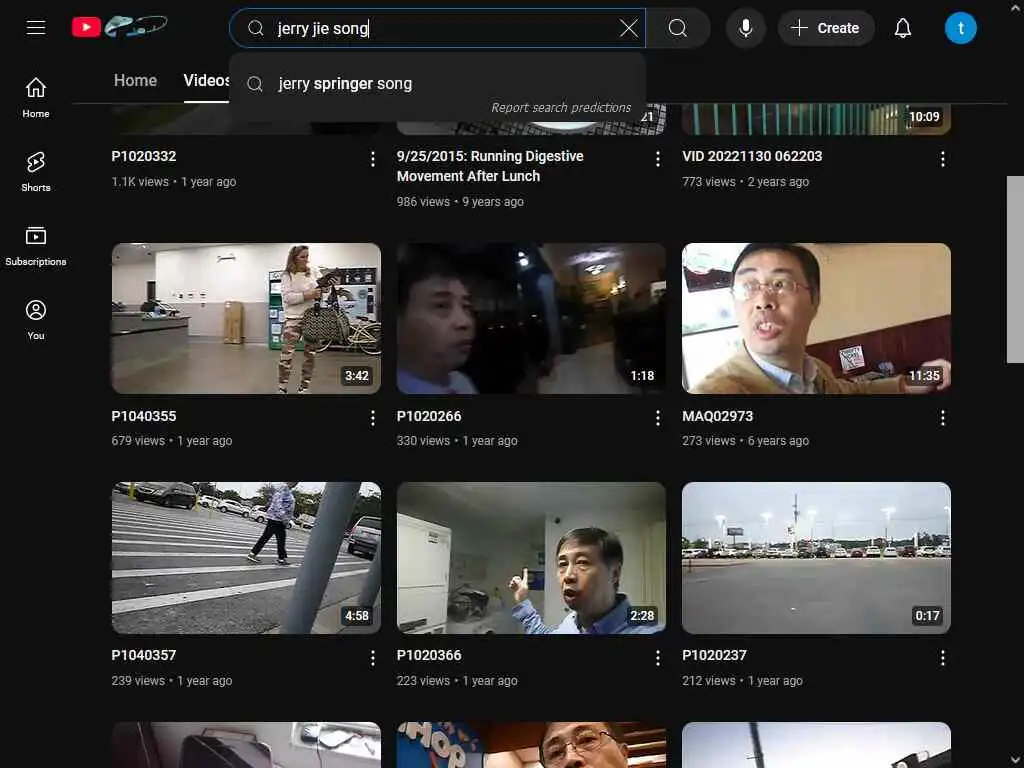Viewport: 1024px width, 768px height.
Task: Open options menu for P1020266
Action: 658,418
